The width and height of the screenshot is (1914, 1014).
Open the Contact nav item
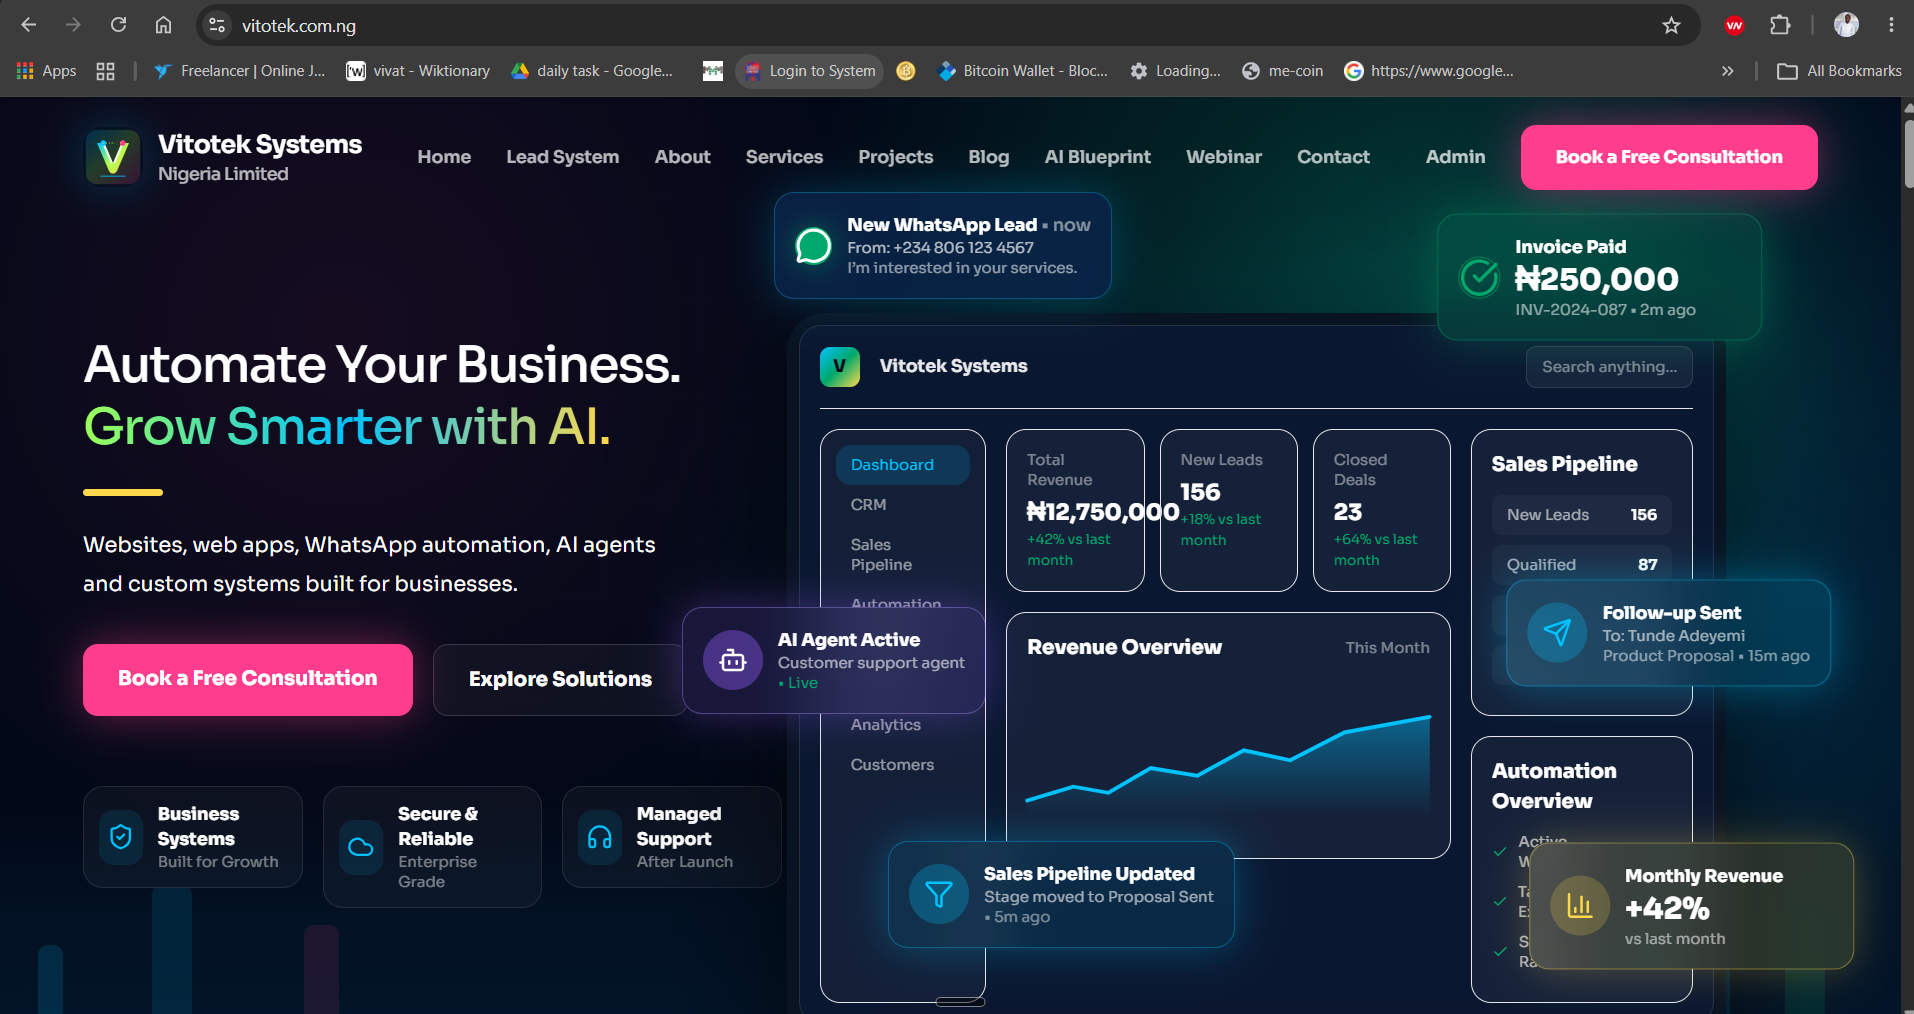[x=1334, y=157]
